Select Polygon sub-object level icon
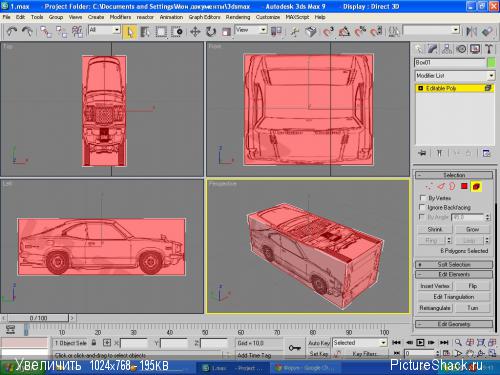This screenshot has width=500, height=375. pos(464,186)
